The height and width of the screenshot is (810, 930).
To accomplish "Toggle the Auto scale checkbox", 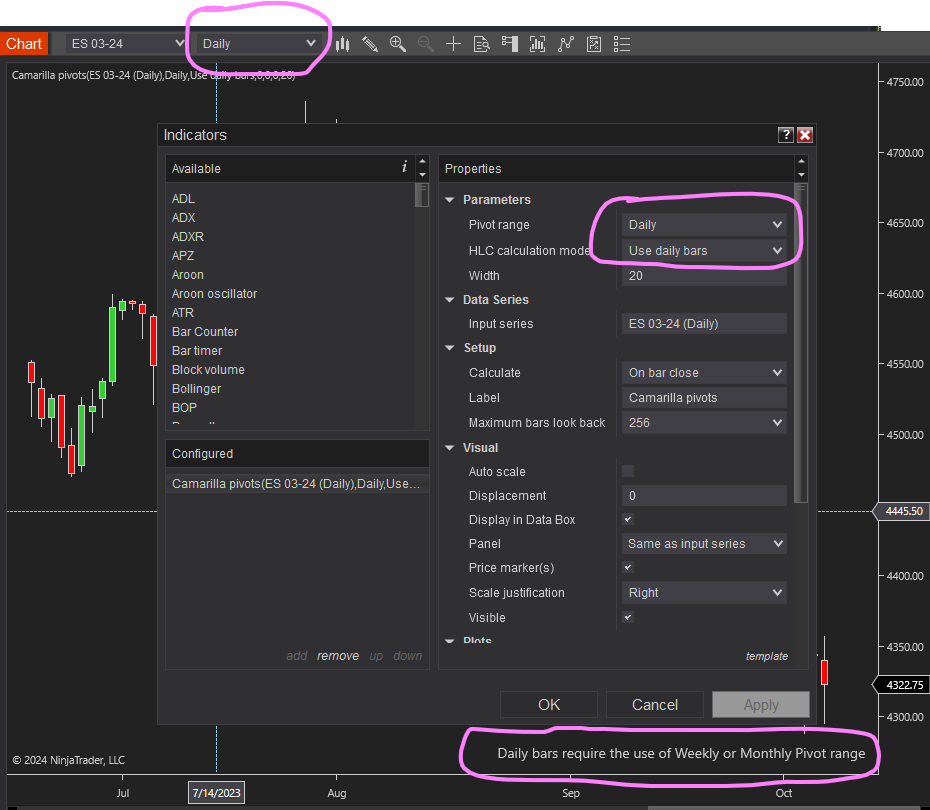I will (628, 471).
